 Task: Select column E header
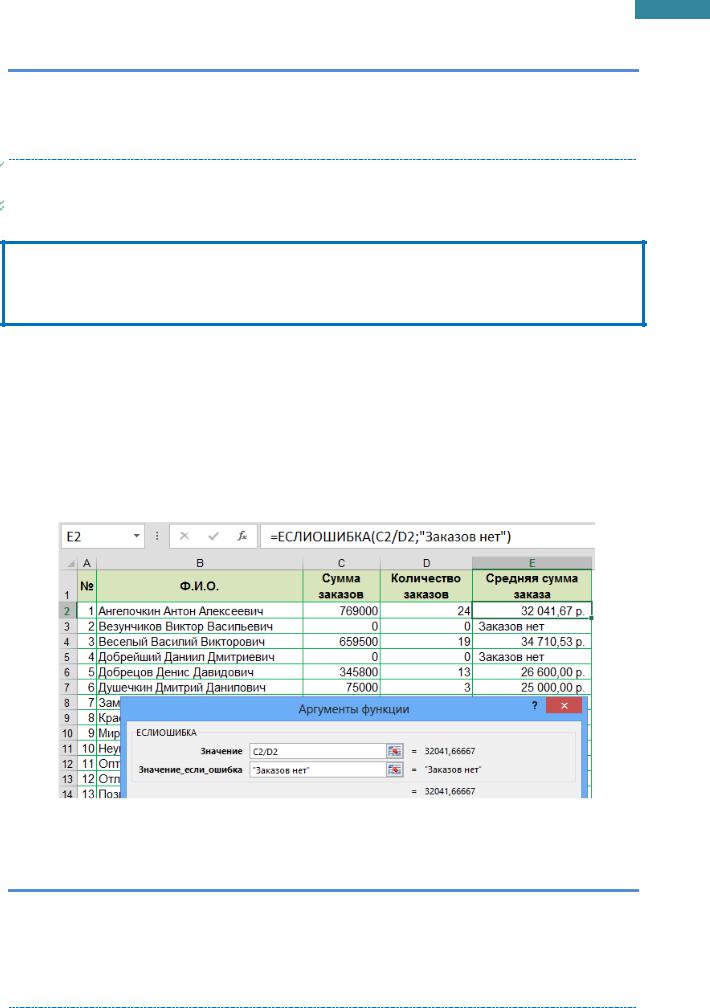531,563
